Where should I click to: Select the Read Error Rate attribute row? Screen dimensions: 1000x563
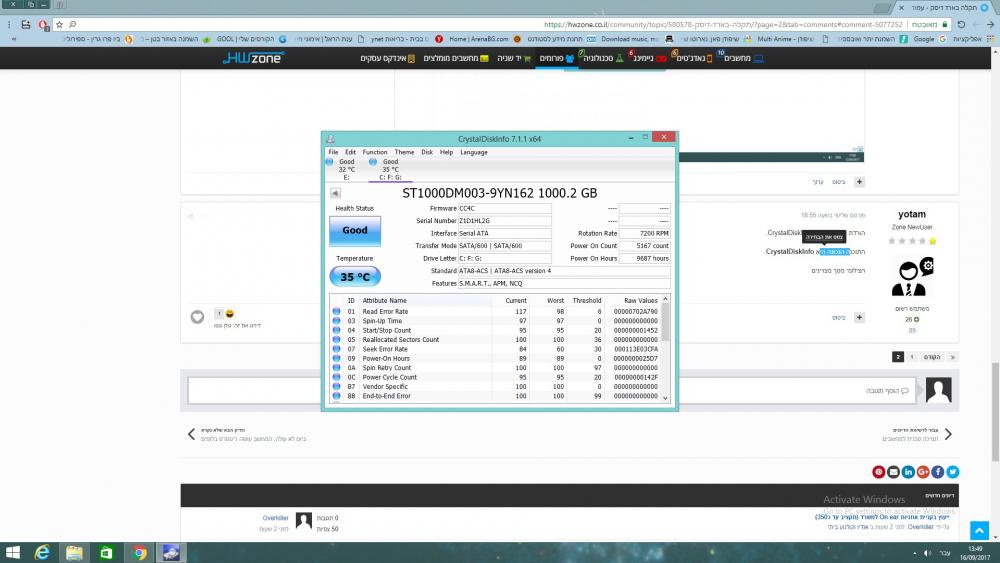click(496, 312)
